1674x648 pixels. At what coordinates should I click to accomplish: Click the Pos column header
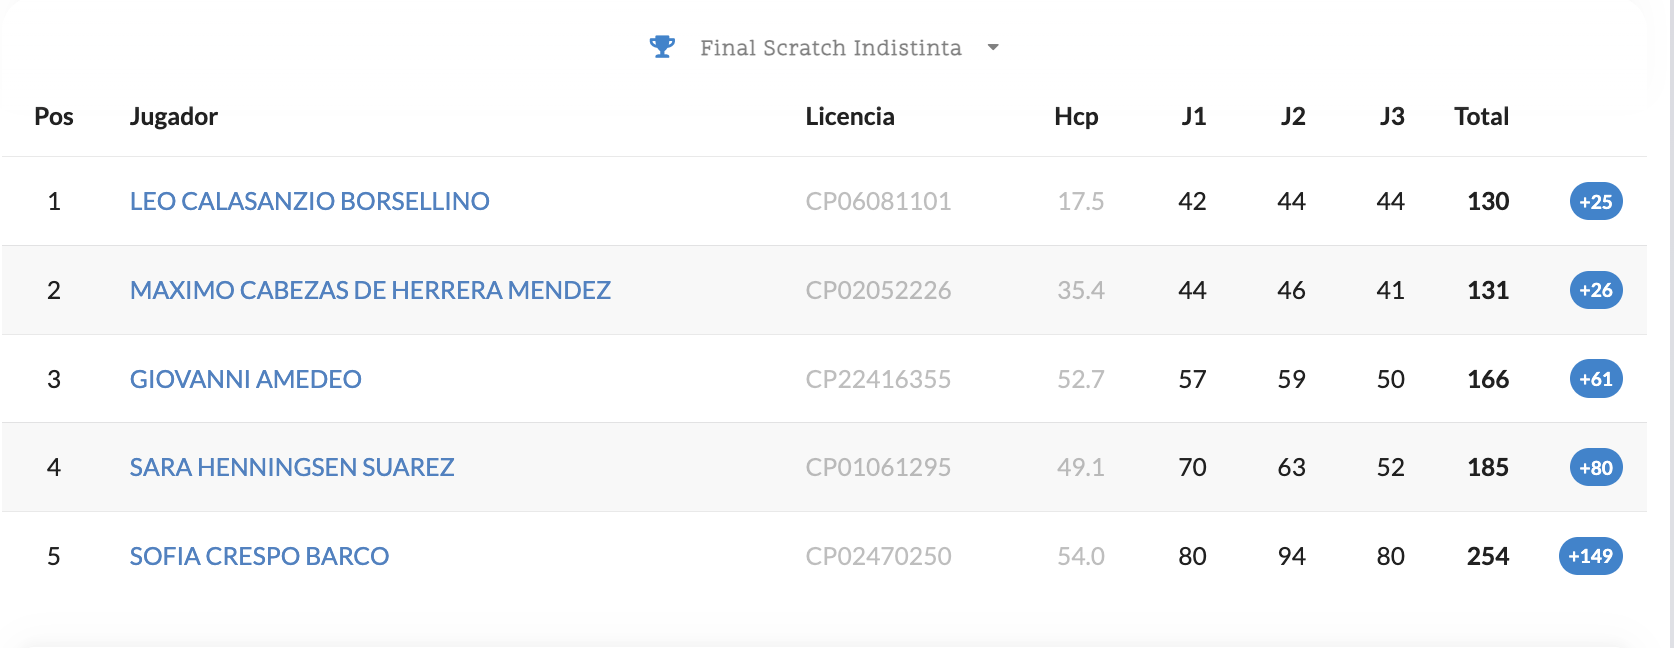coord(54,117)
